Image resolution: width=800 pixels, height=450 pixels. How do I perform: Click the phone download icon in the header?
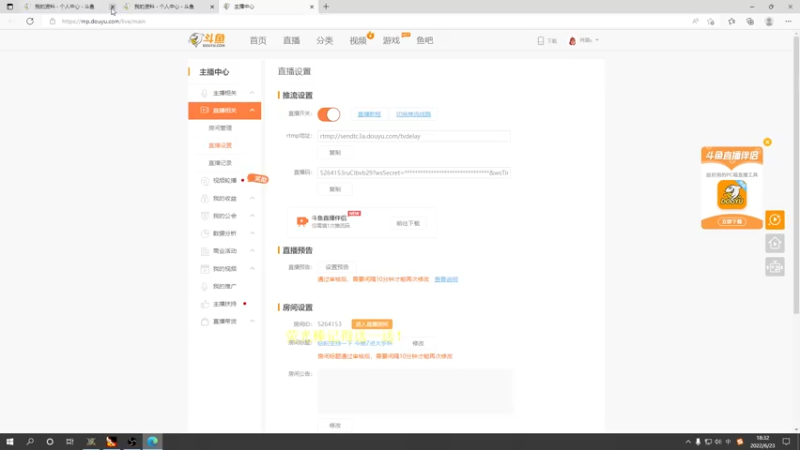point(541,40)
